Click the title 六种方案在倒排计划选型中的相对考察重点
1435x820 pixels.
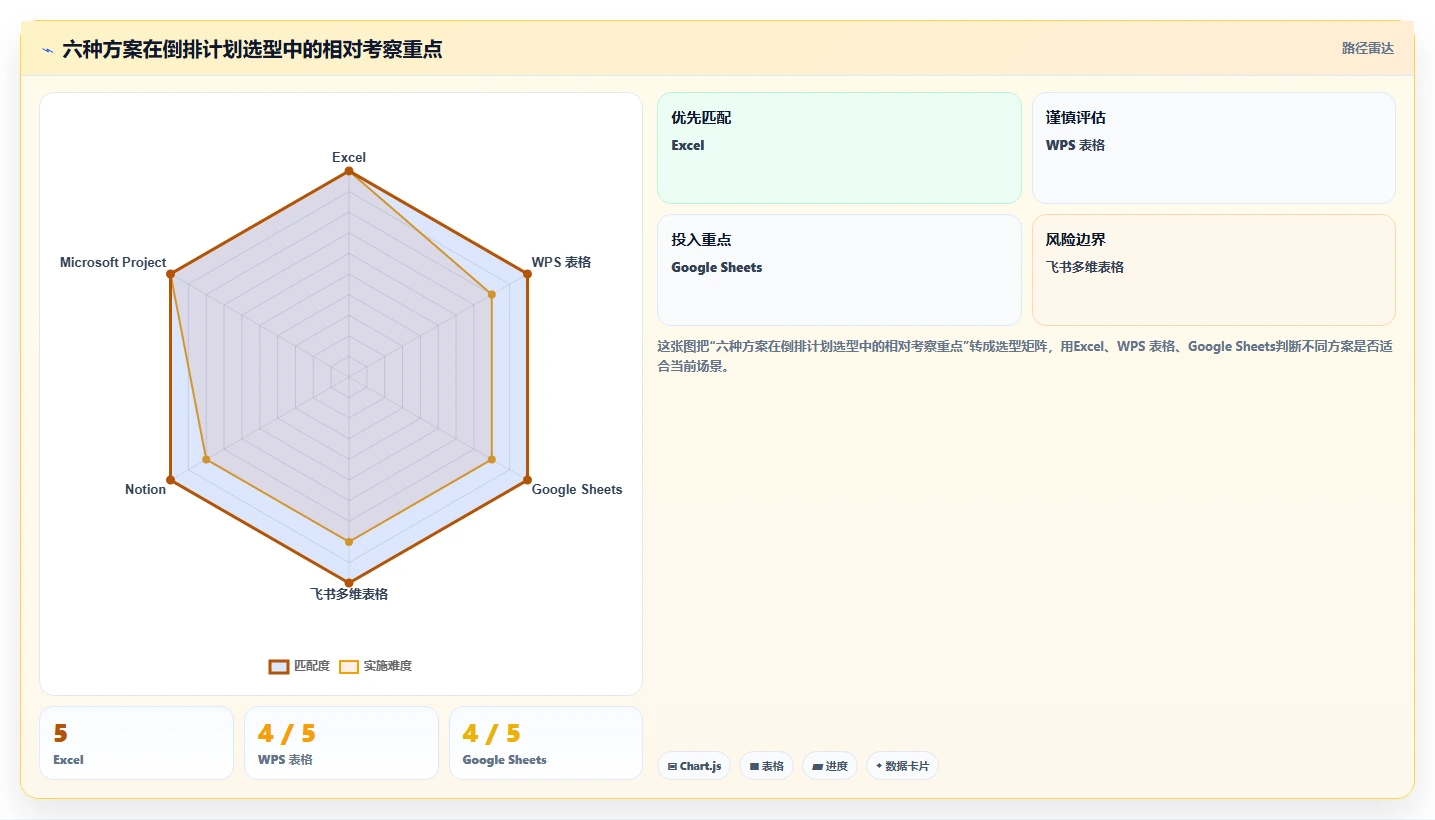point(252,49)
